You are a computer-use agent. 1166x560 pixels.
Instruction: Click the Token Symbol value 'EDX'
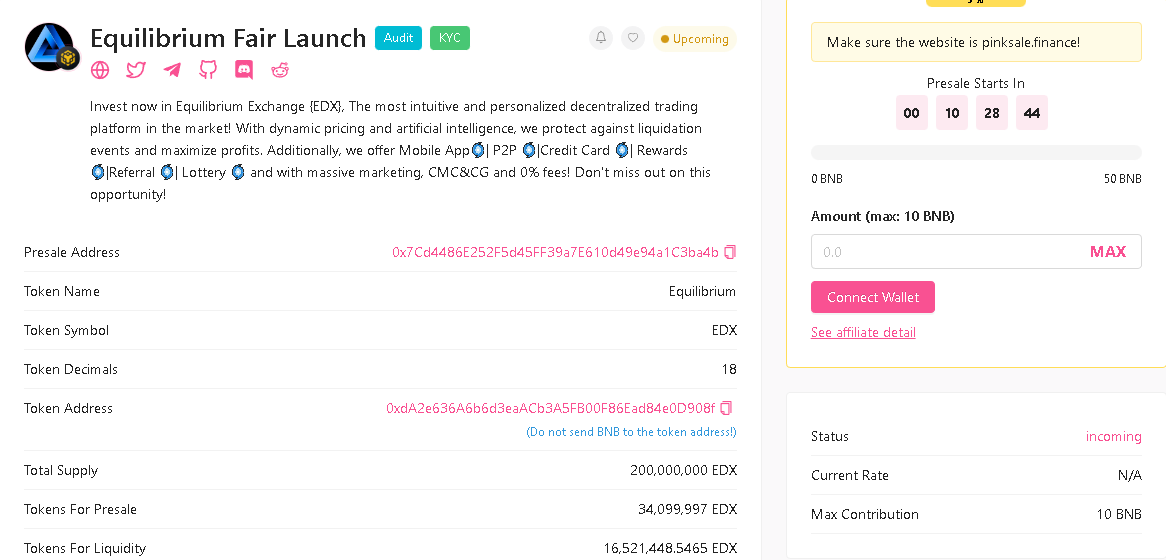[724, 330]
